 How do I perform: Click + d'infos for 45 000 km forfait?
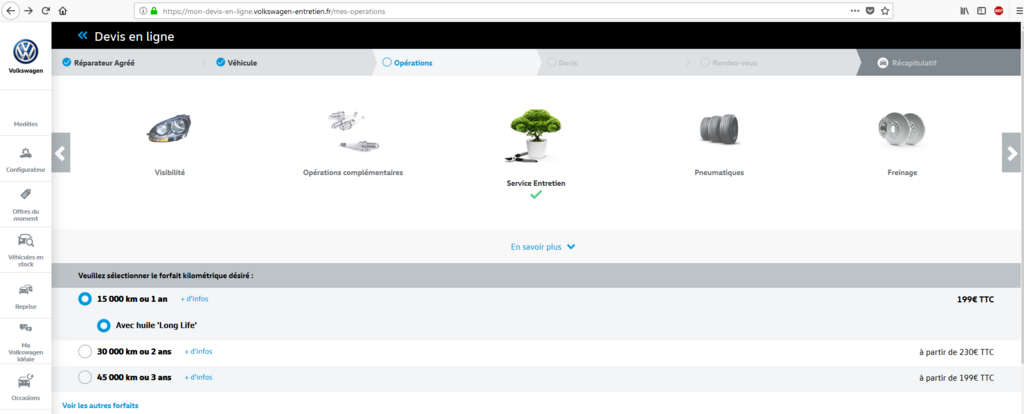pyautogui.click(x=199, y=377)
